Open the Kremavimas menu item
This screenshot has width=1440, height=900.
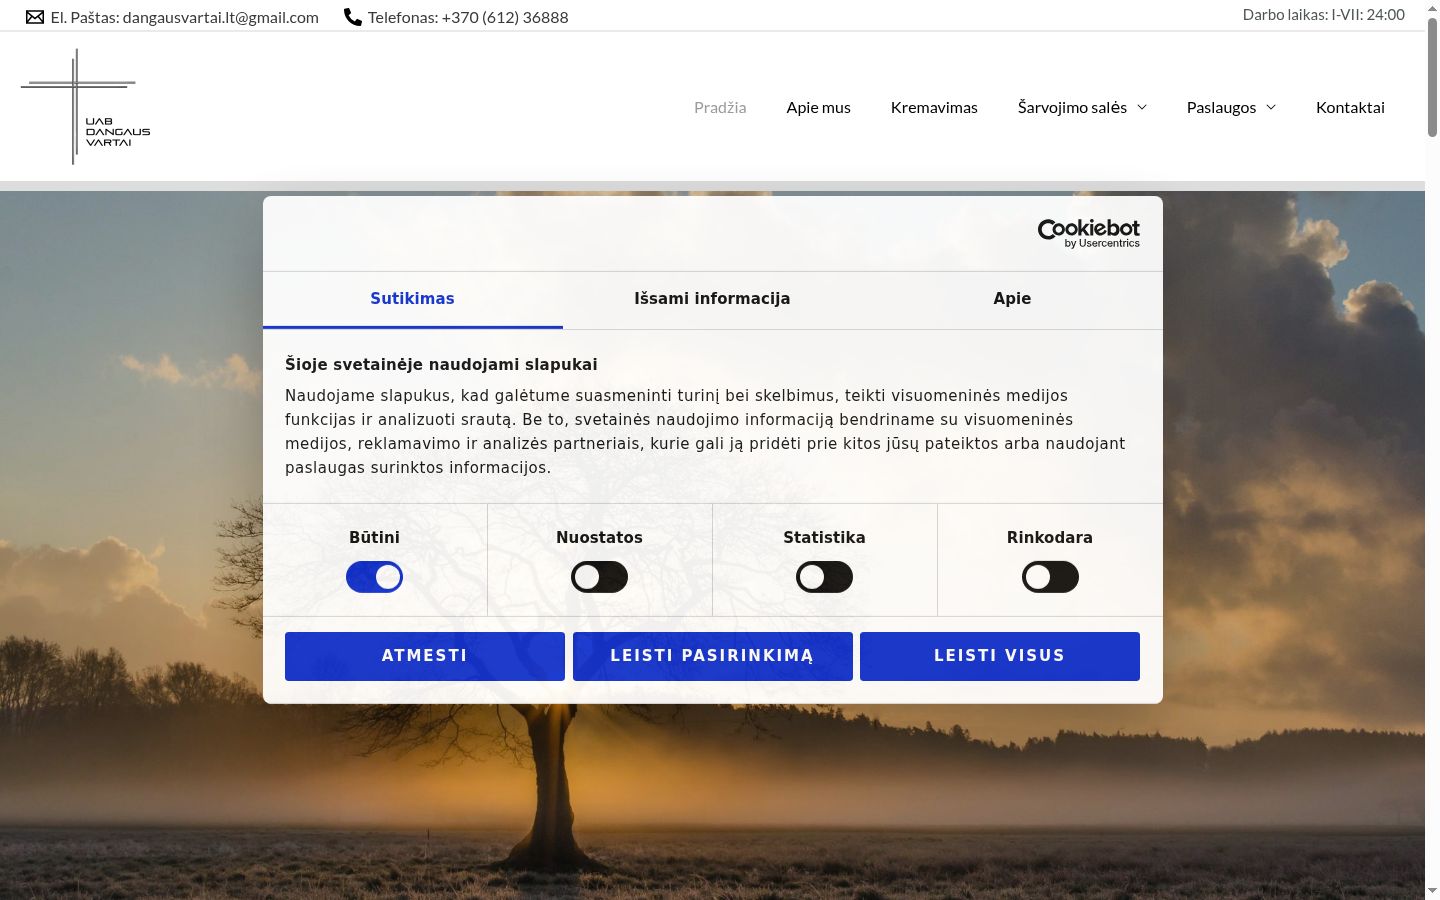tap(934, 107)
